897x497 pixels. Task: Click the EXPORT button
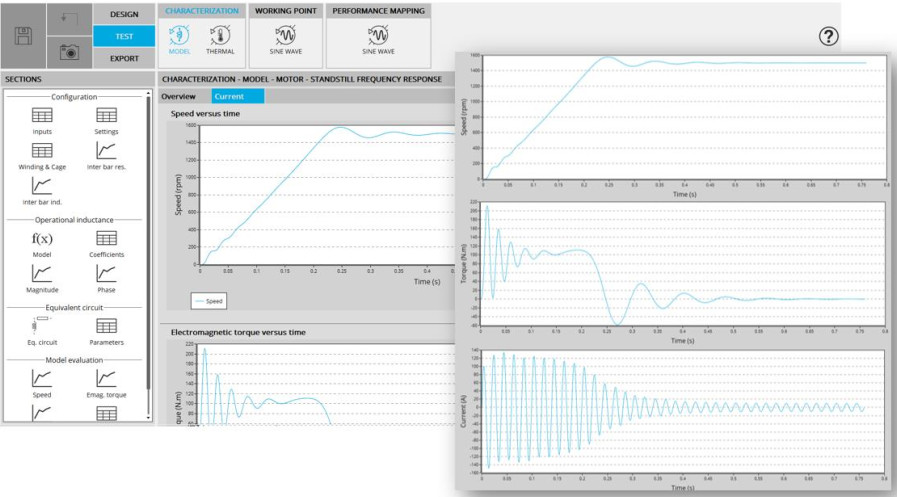[124, 58]
